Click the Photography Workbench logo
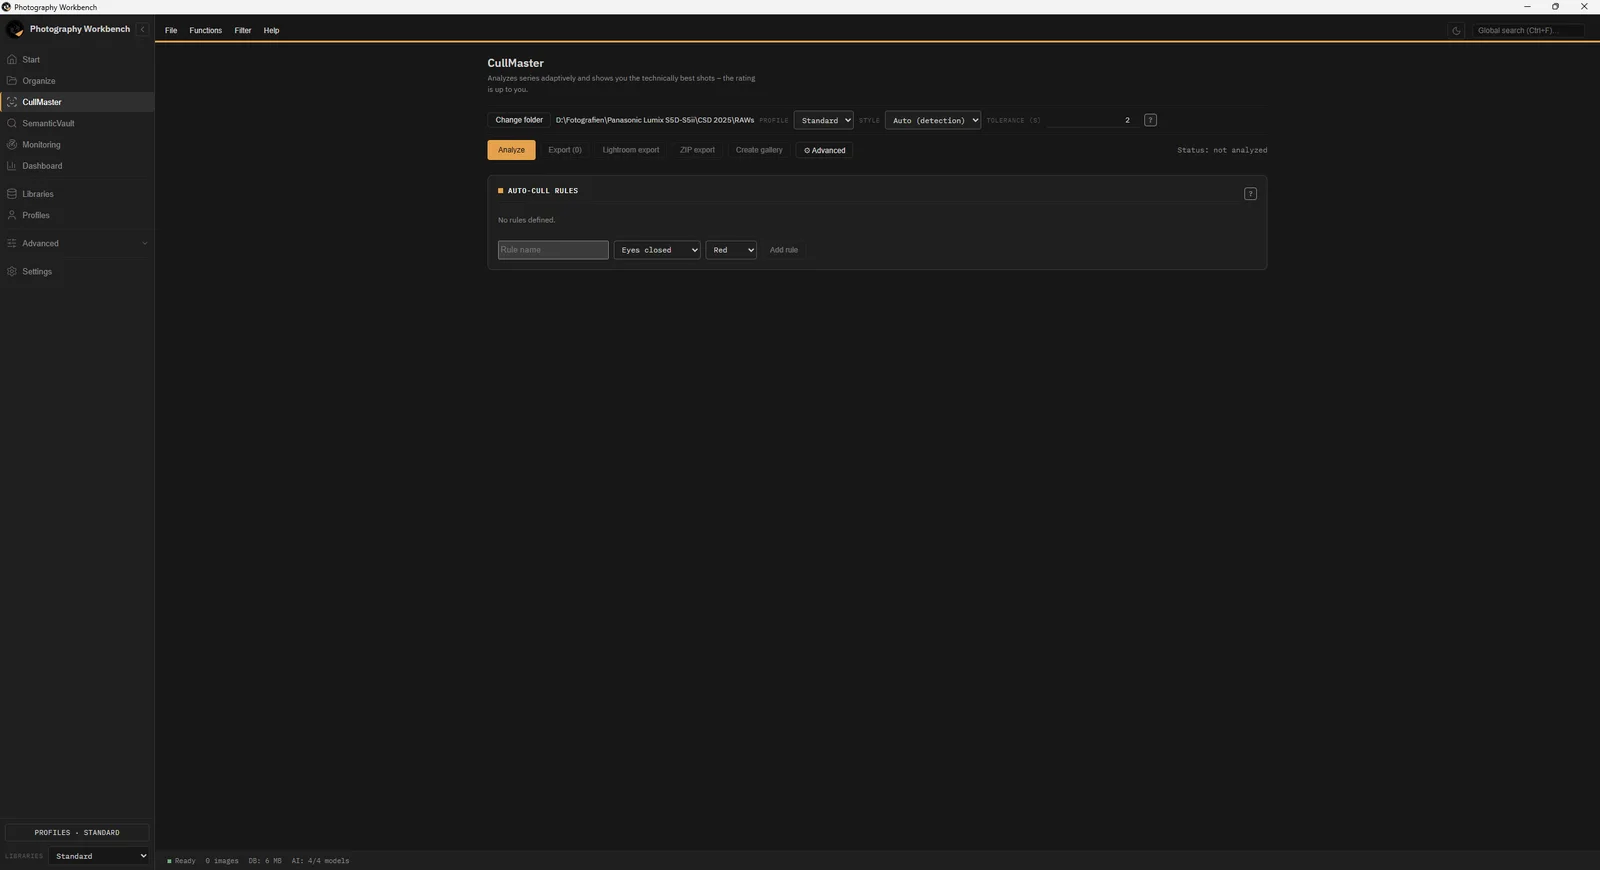 pyautogui.click(x=15, y=30)
